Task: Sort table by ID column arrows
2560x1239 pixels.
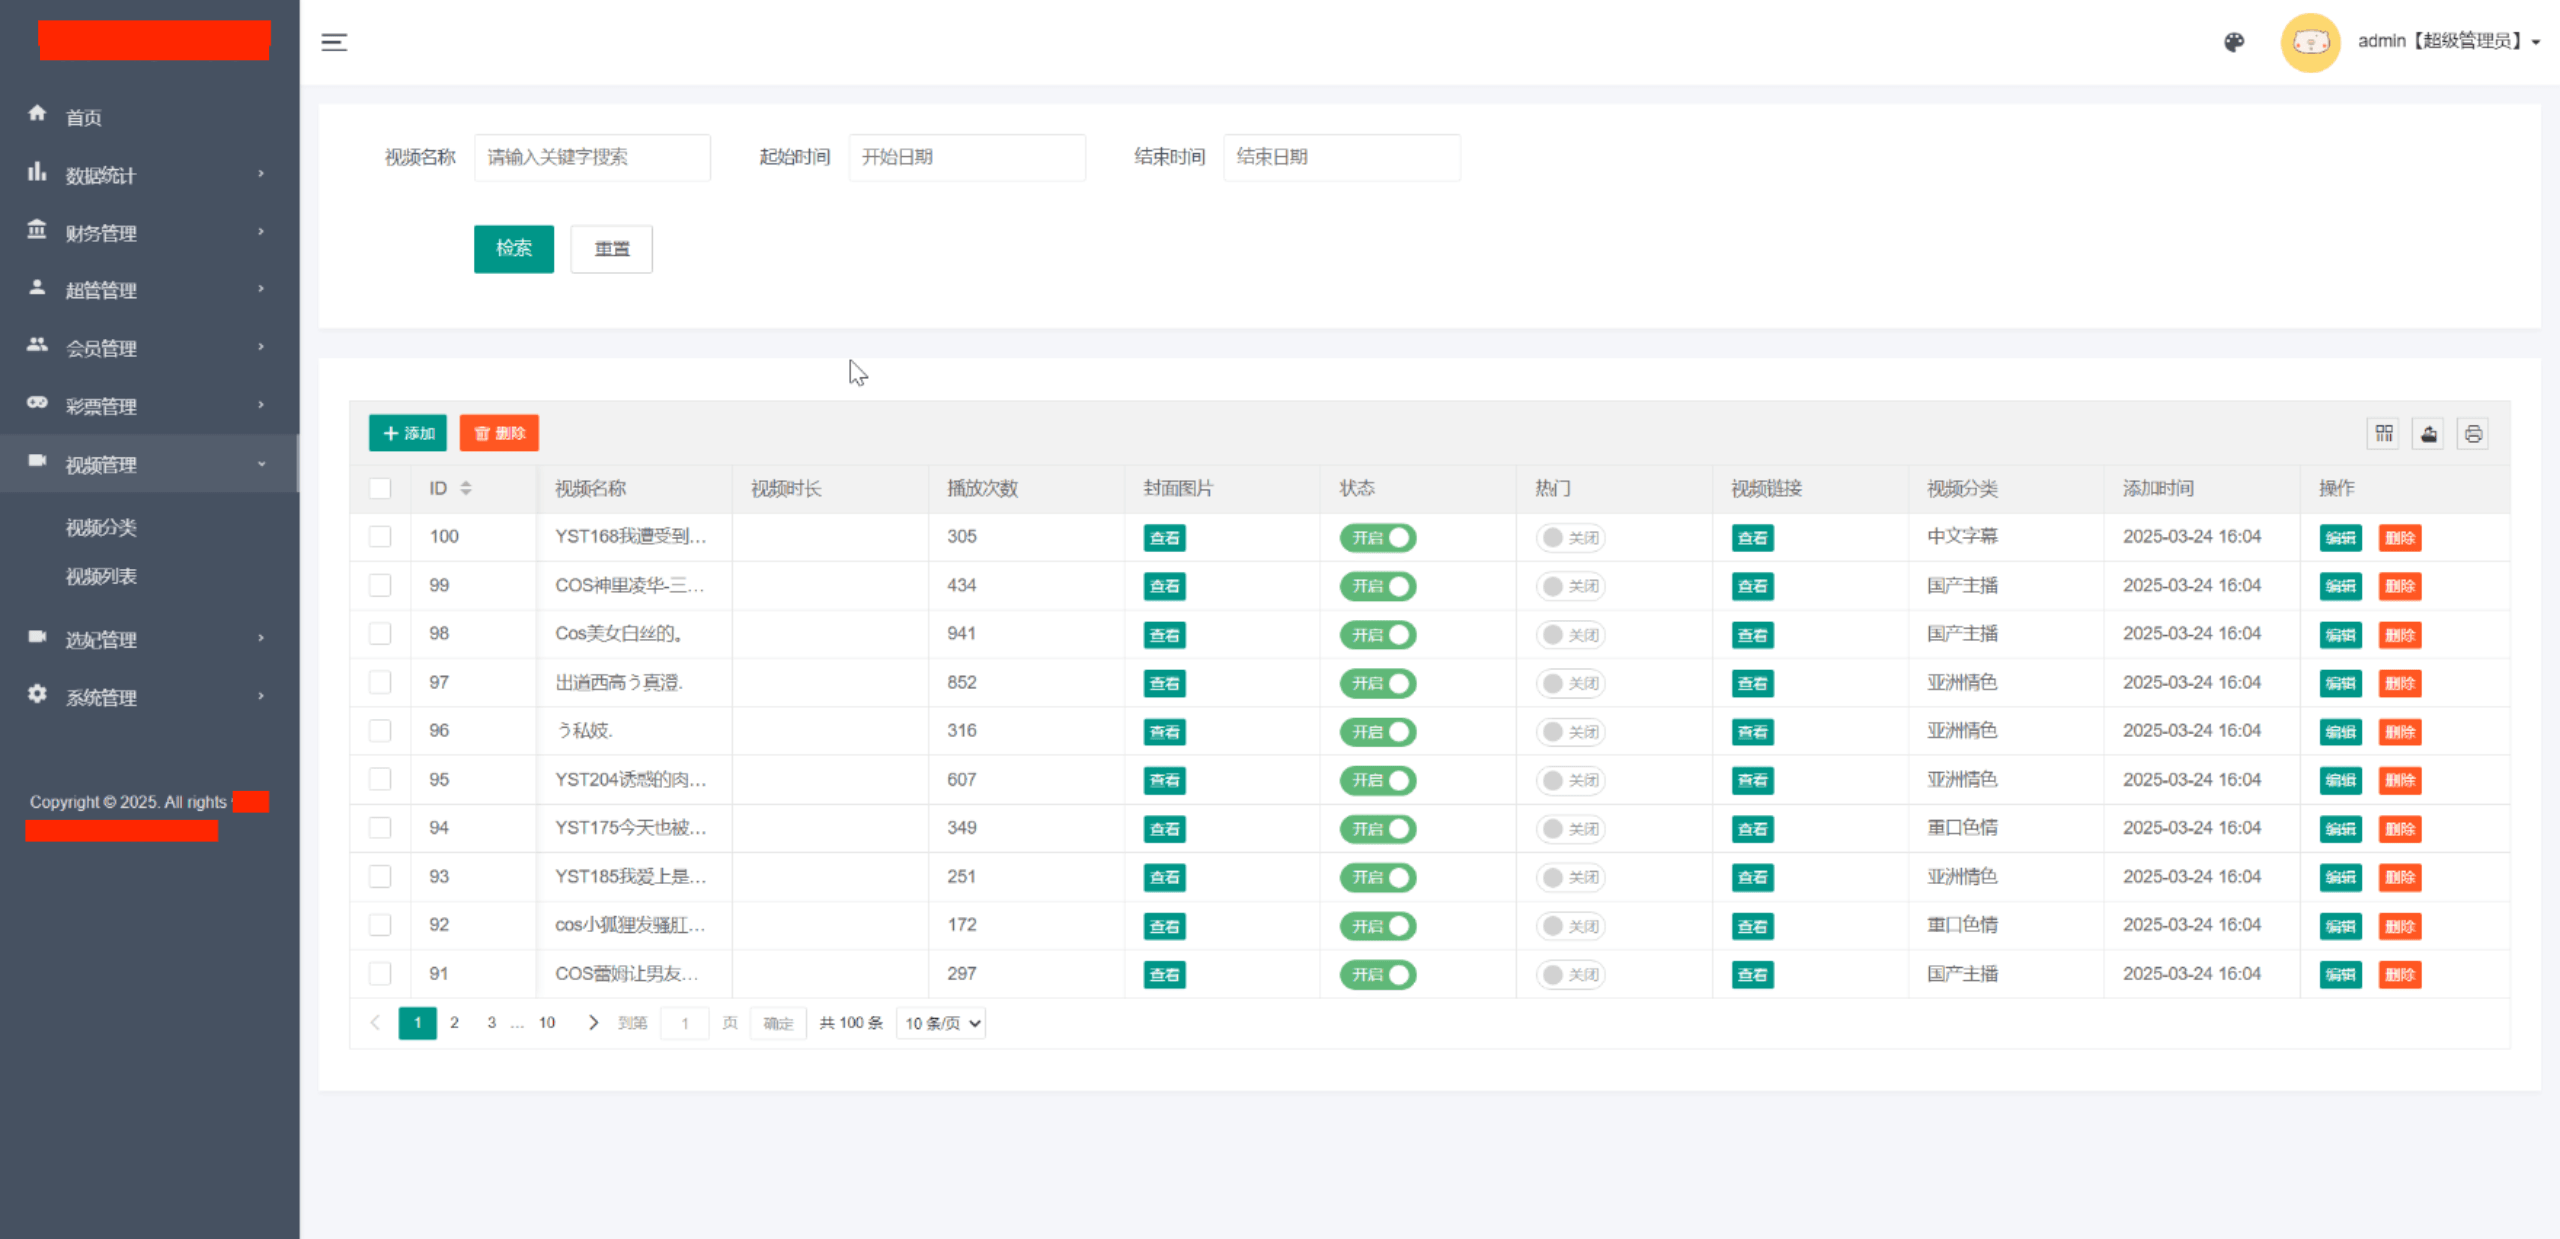Action: [466, 488]
